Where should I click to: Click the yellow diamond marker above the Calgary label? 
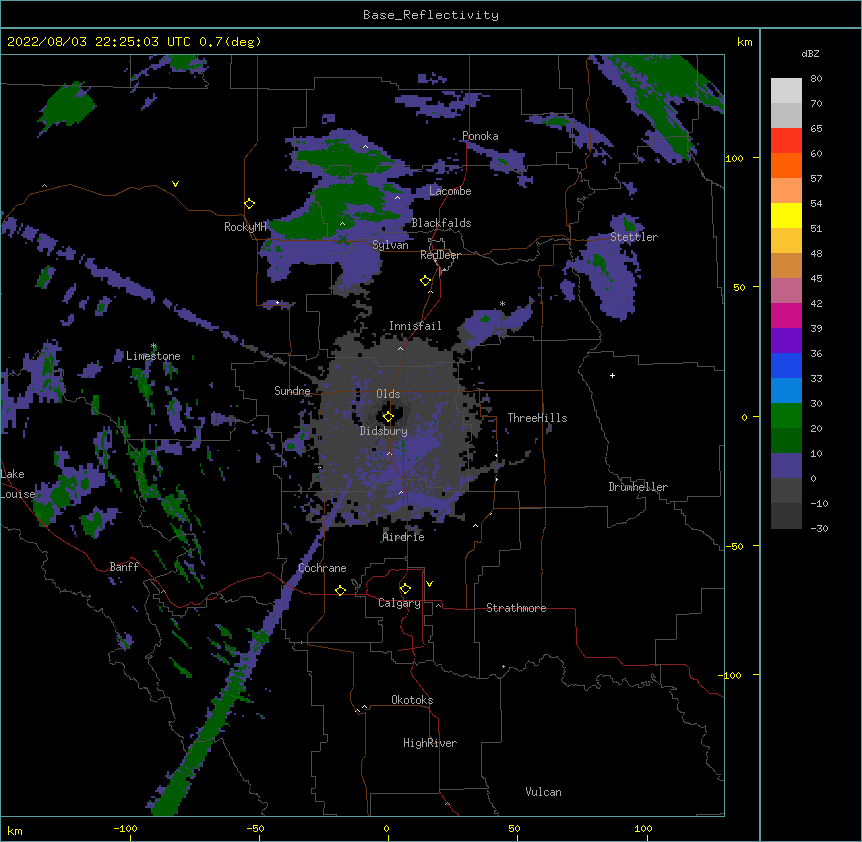click(x=405, y=589)
